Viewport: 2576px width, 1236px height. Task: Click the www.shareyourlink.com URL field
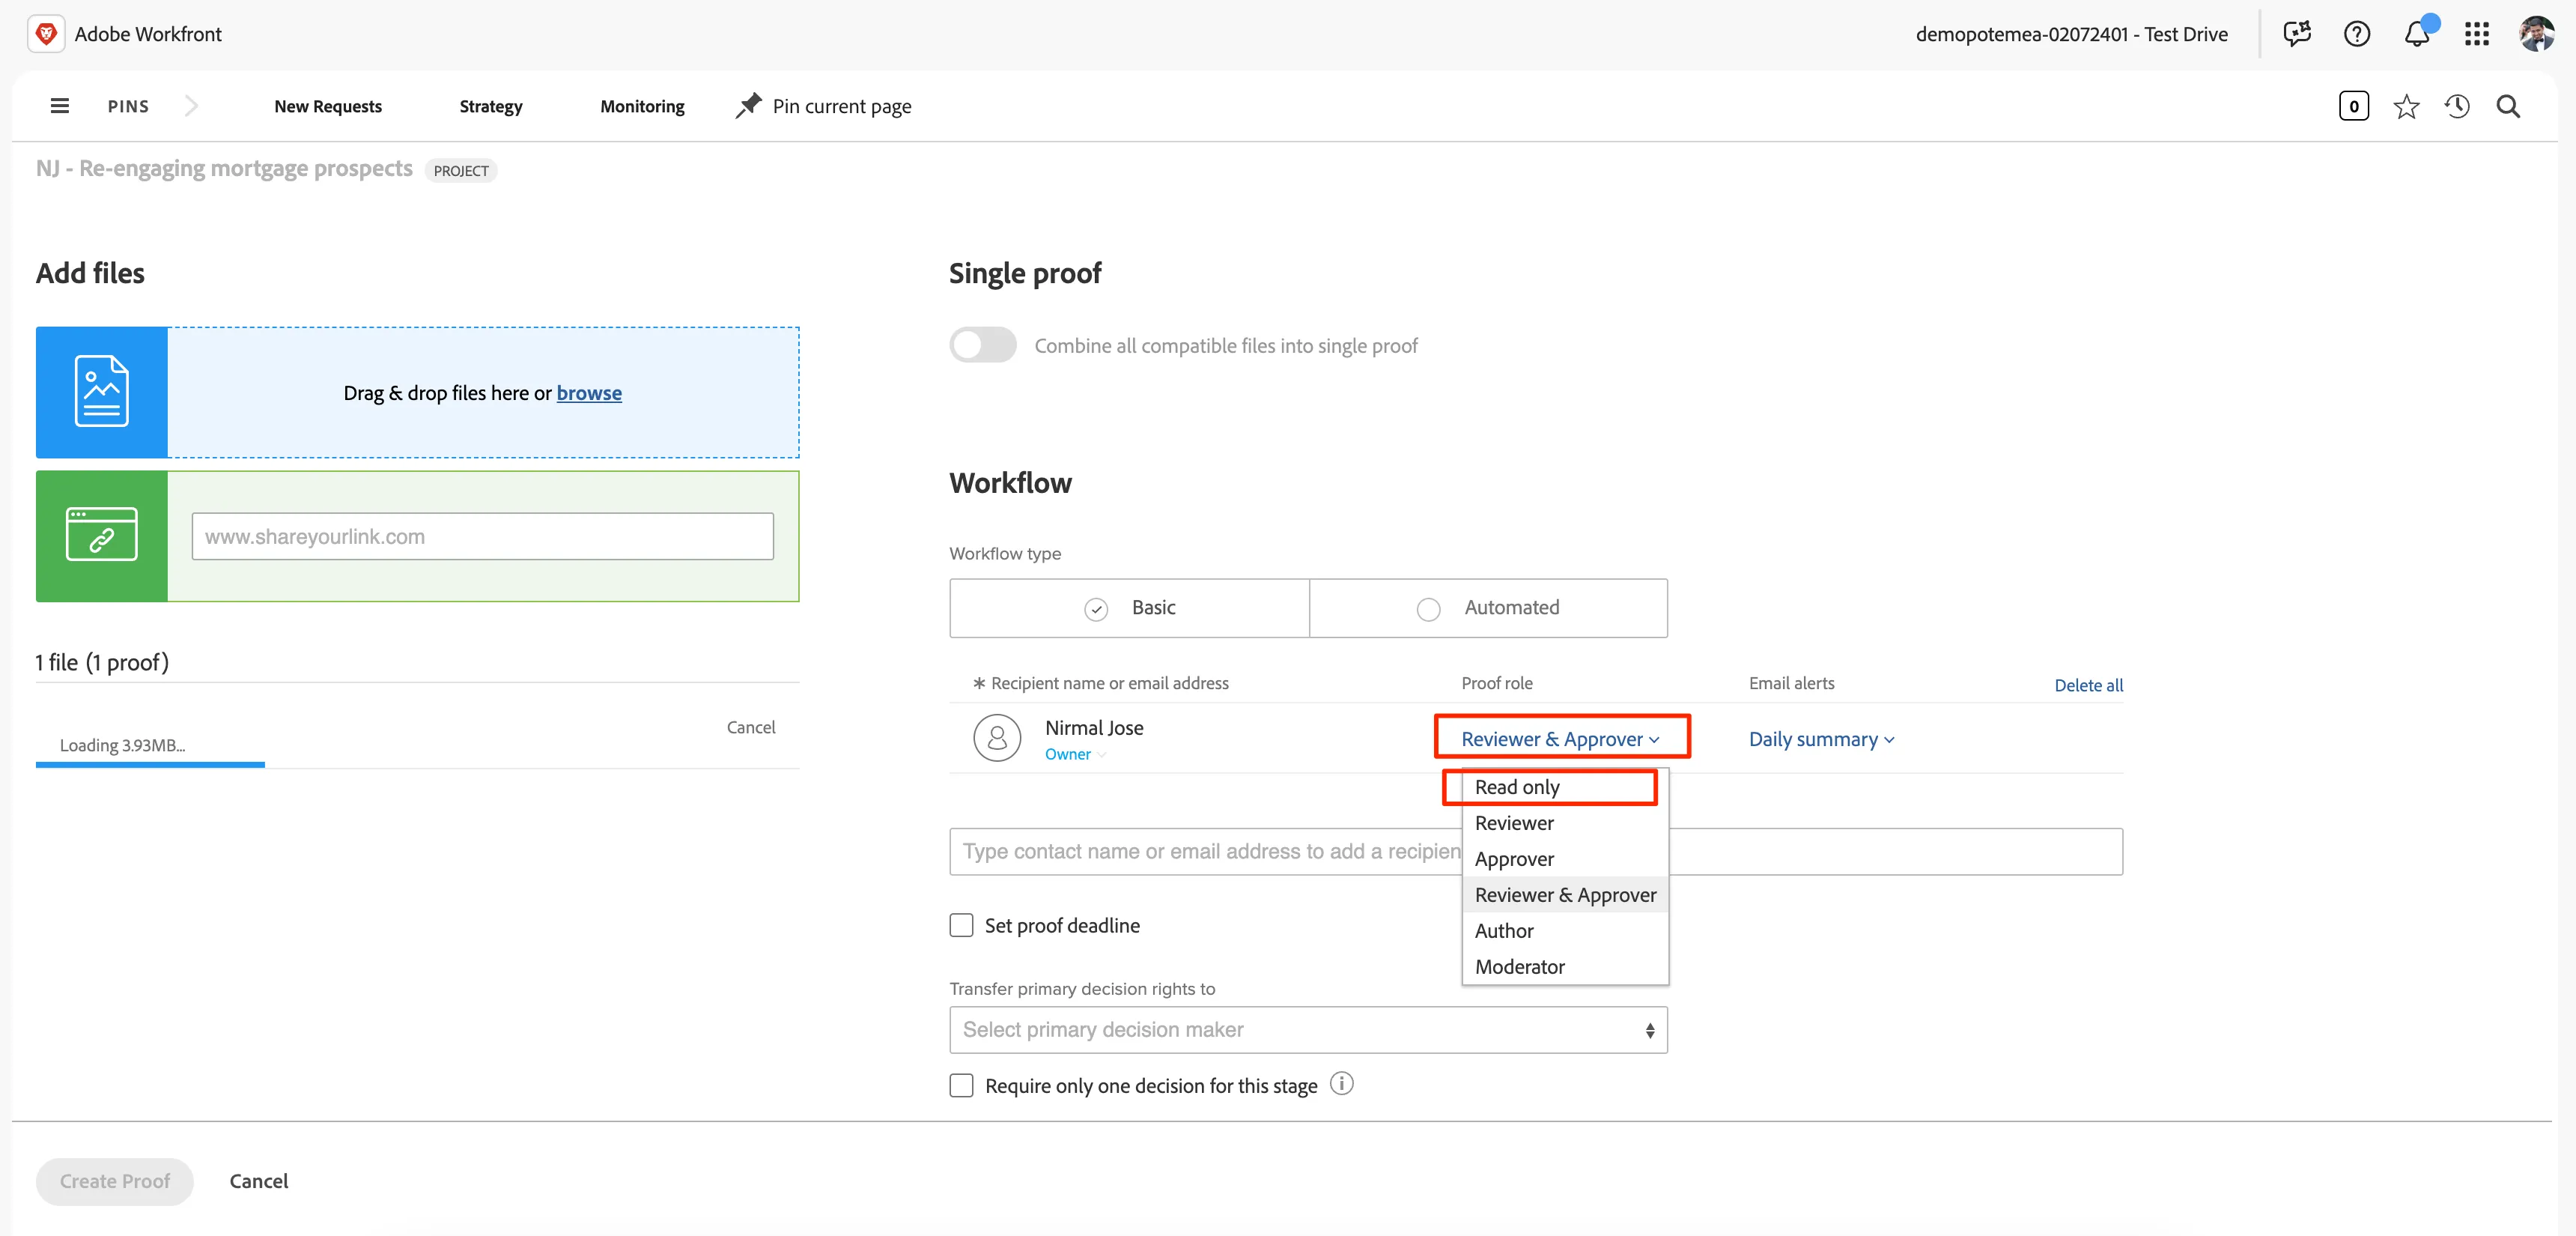[x=483, y=536]
